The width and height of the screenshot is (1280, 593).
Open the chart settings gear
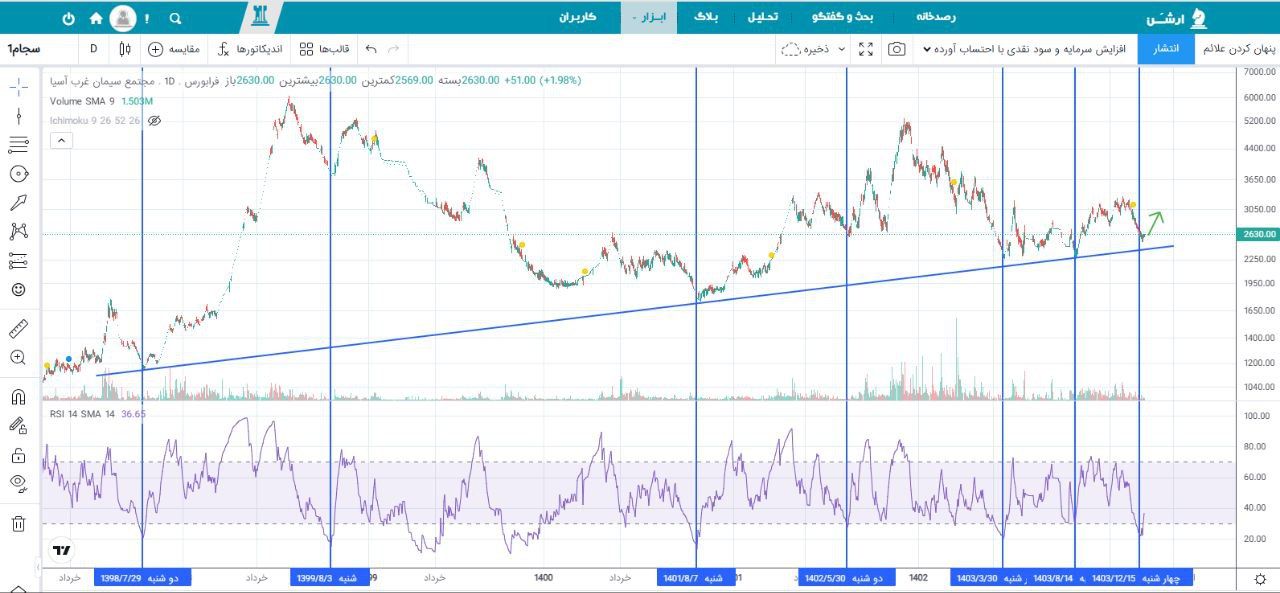click(x=1260, y=579)
